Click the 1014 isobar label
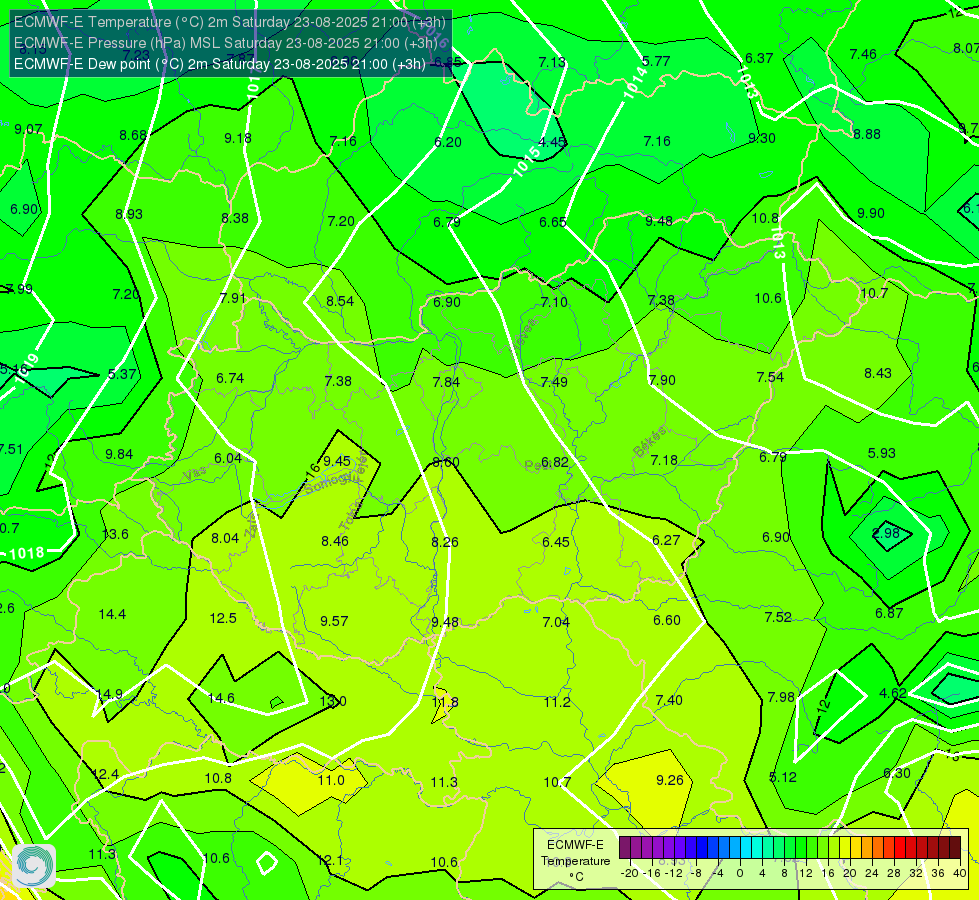 tap(636, 82)
